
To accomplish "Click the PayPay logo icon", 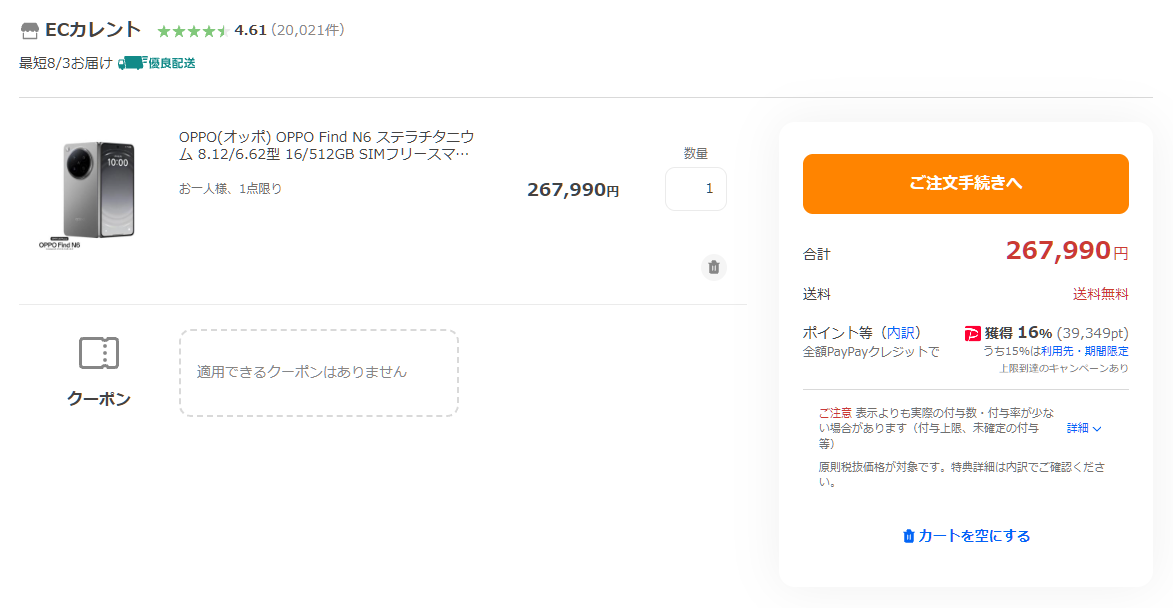I will pyautogui.click(x=972, y=334).
